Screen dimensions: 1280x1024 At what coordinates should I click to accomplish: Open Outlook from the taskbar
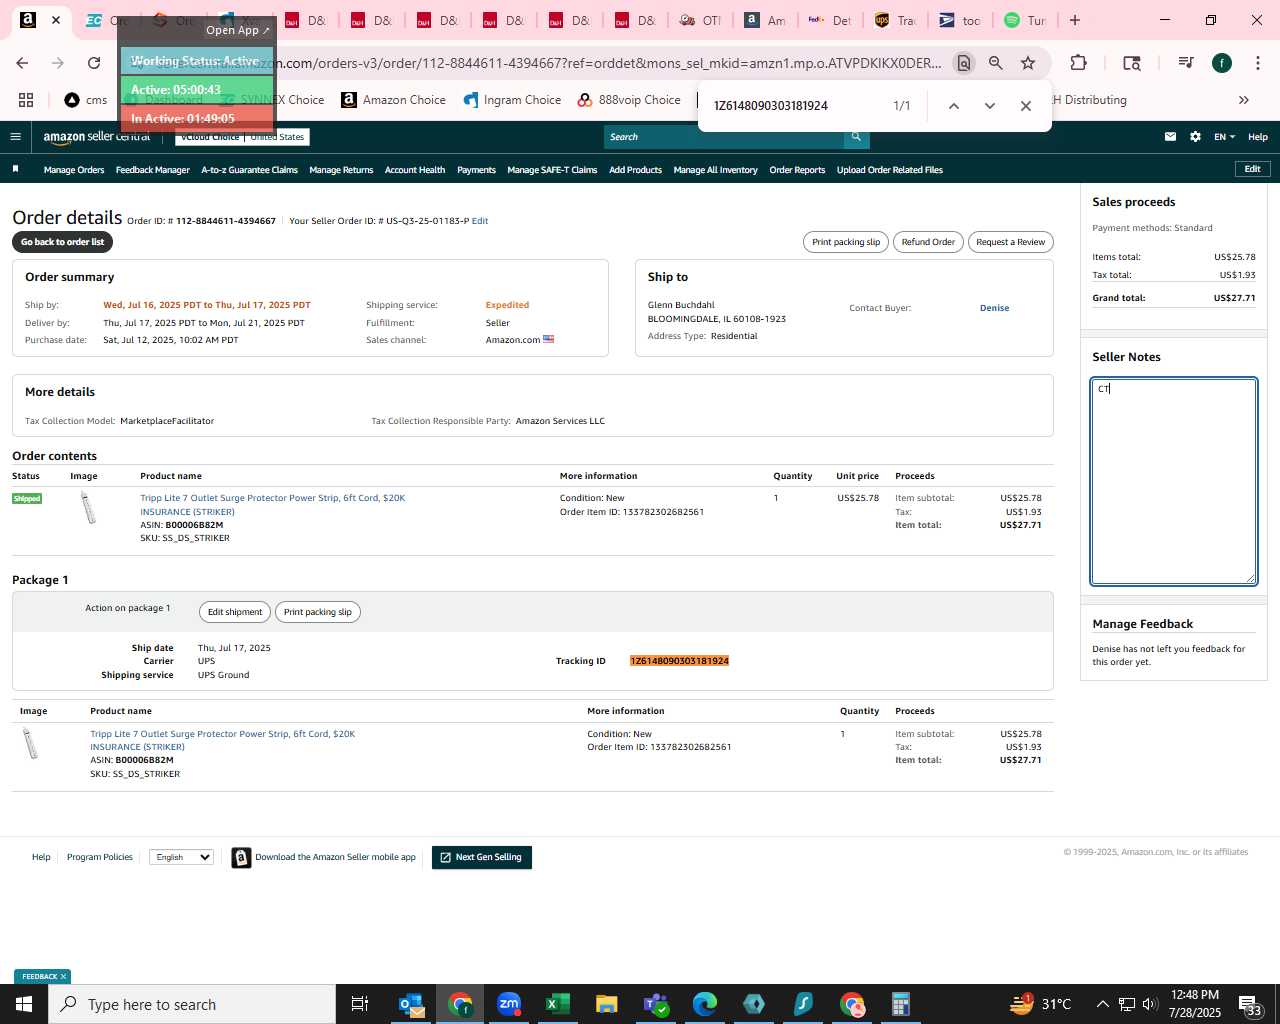tap(411, 1004)
